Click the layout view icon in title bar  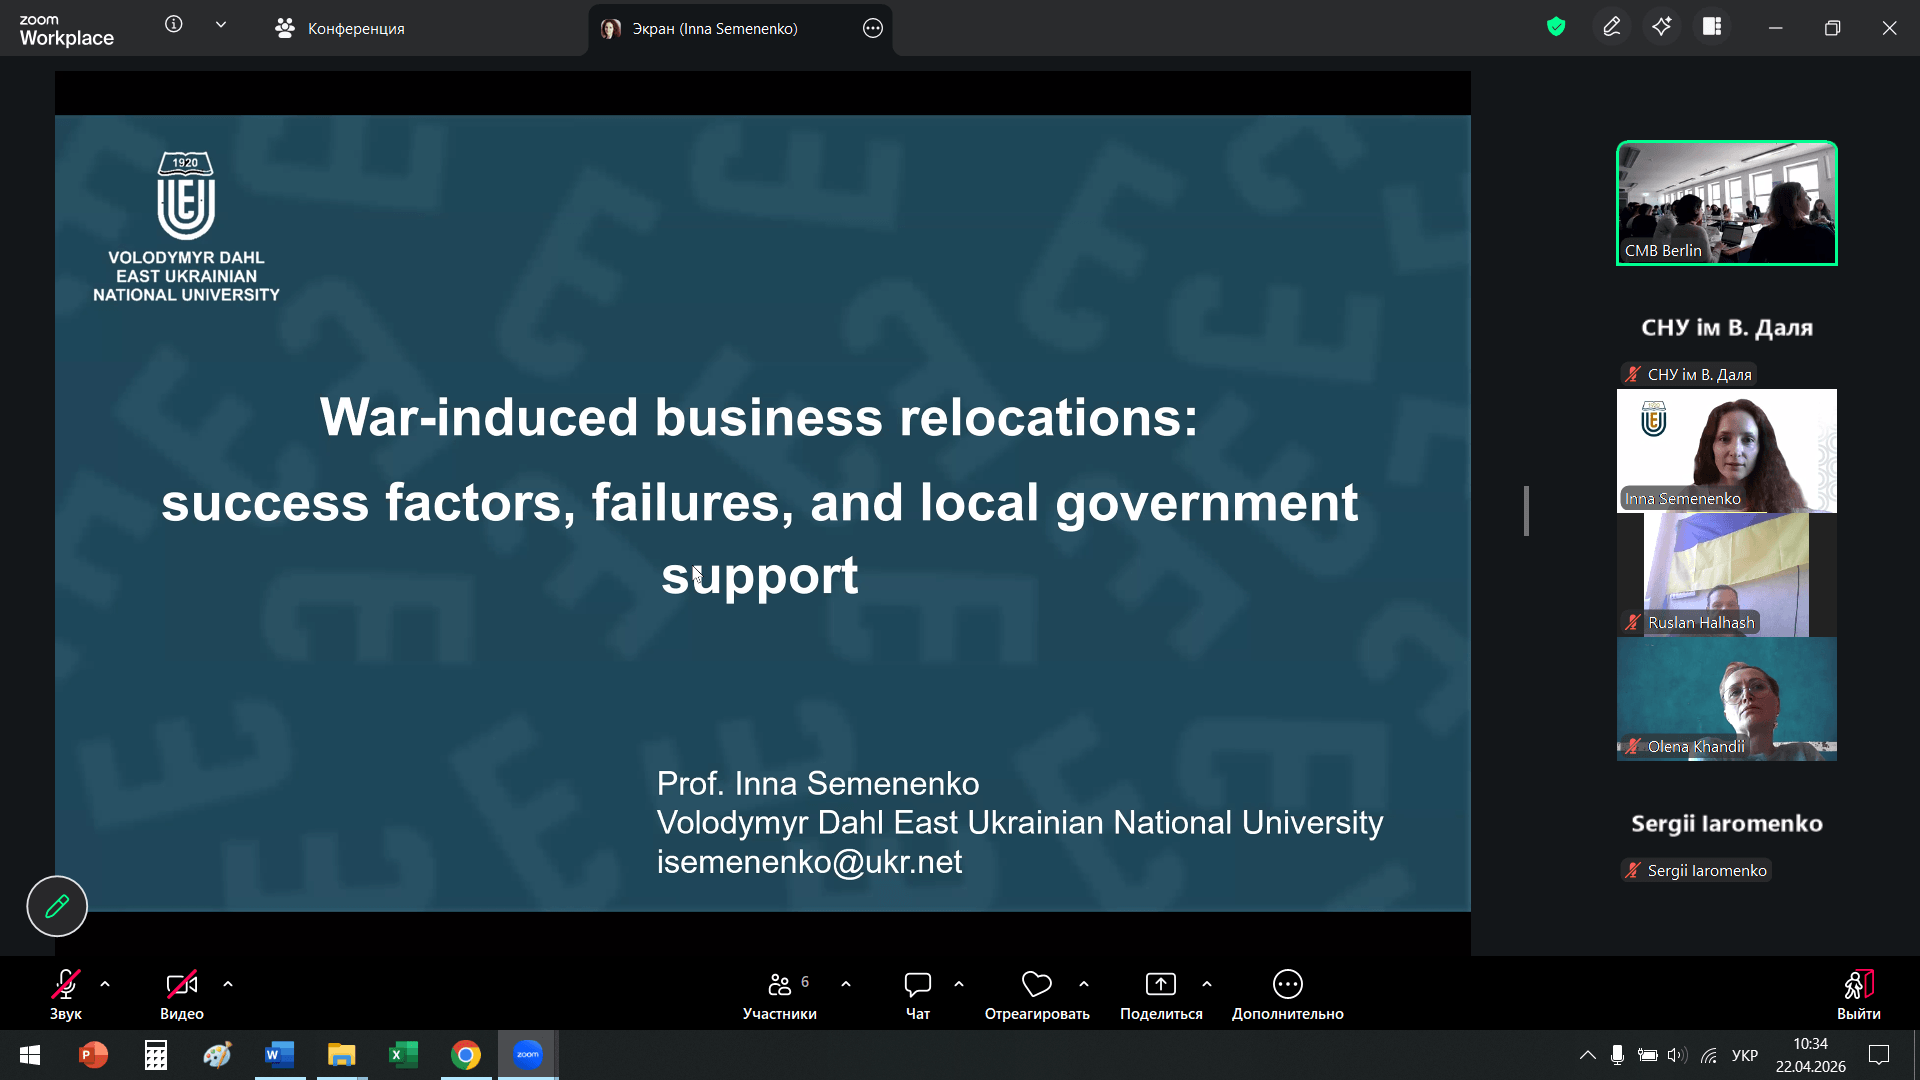(x=1712, y=27)
